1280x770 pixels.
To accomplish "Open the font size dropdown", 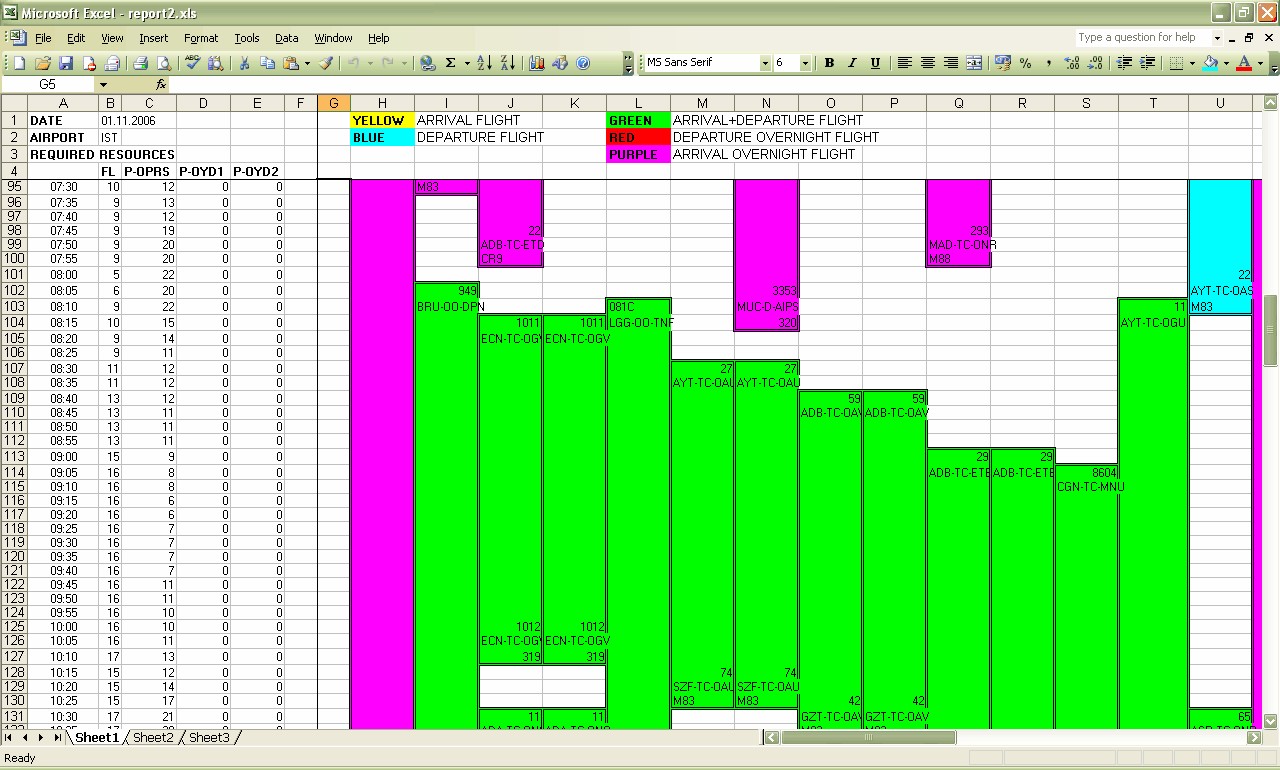I will 804,63.
